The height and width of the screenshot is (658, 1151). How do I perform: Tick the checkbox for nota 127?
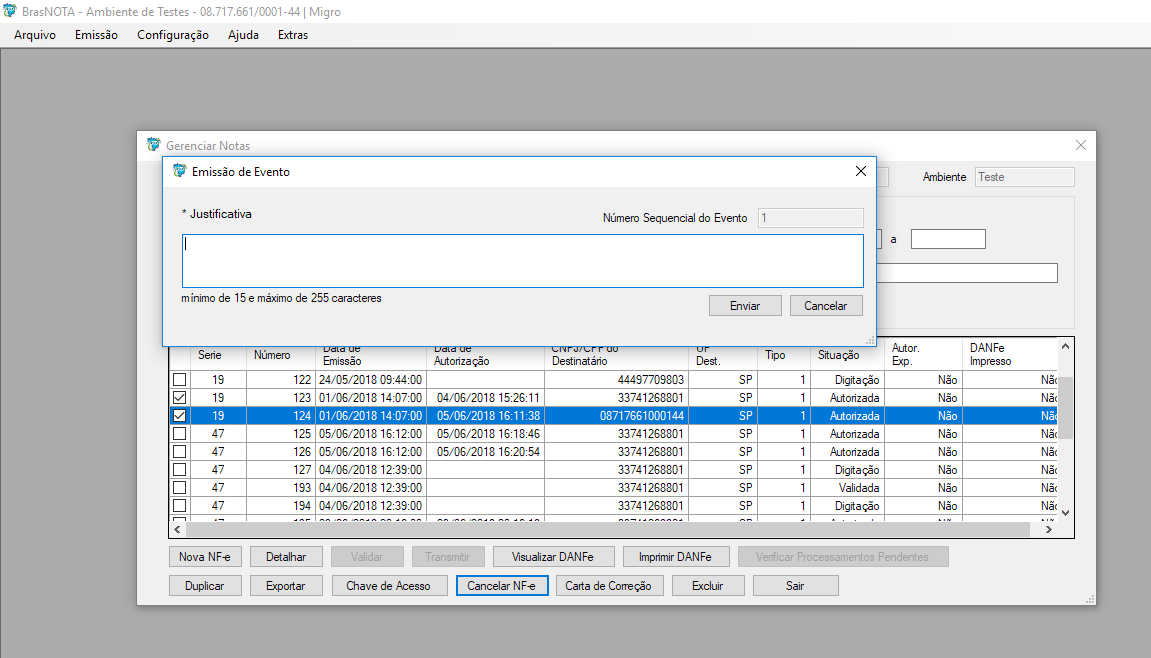(179, 470)
